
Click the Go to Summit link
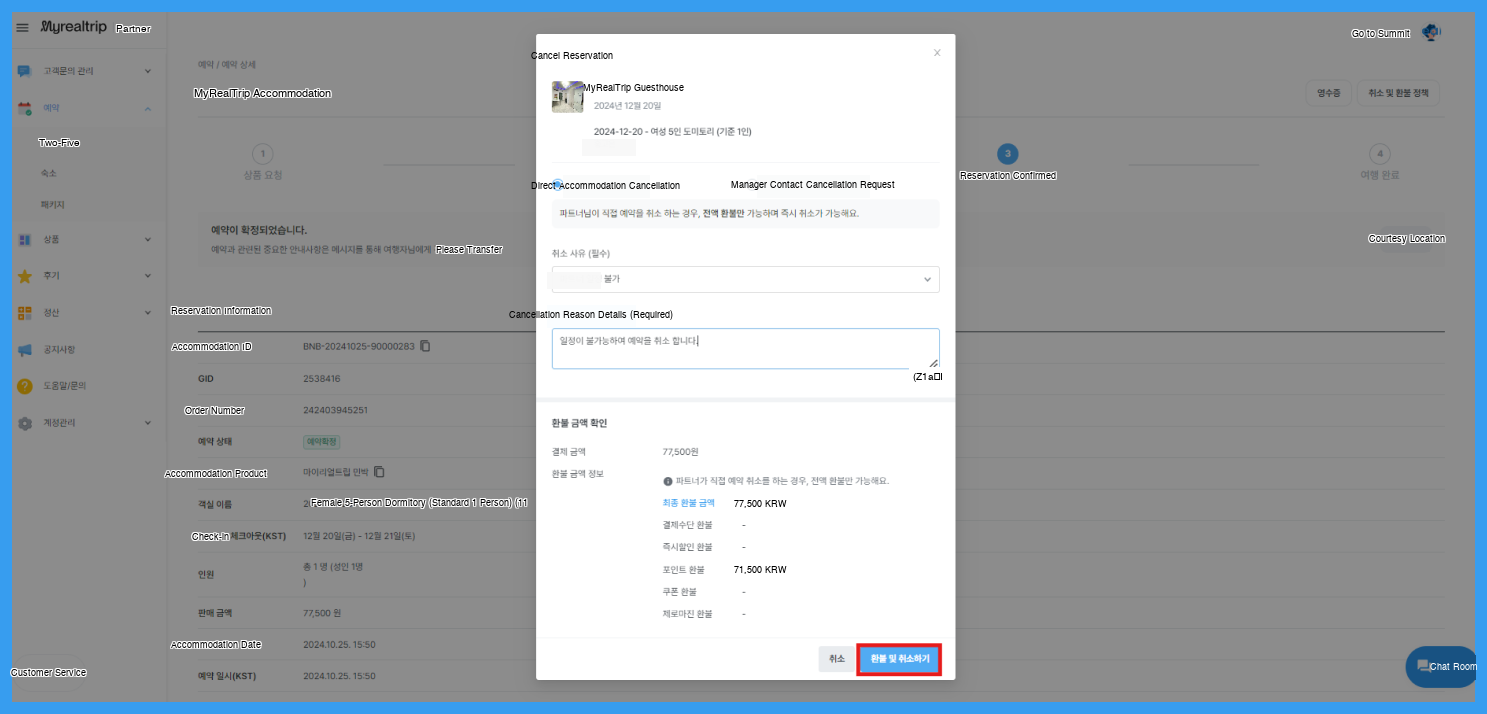[x=1380, y=33]
